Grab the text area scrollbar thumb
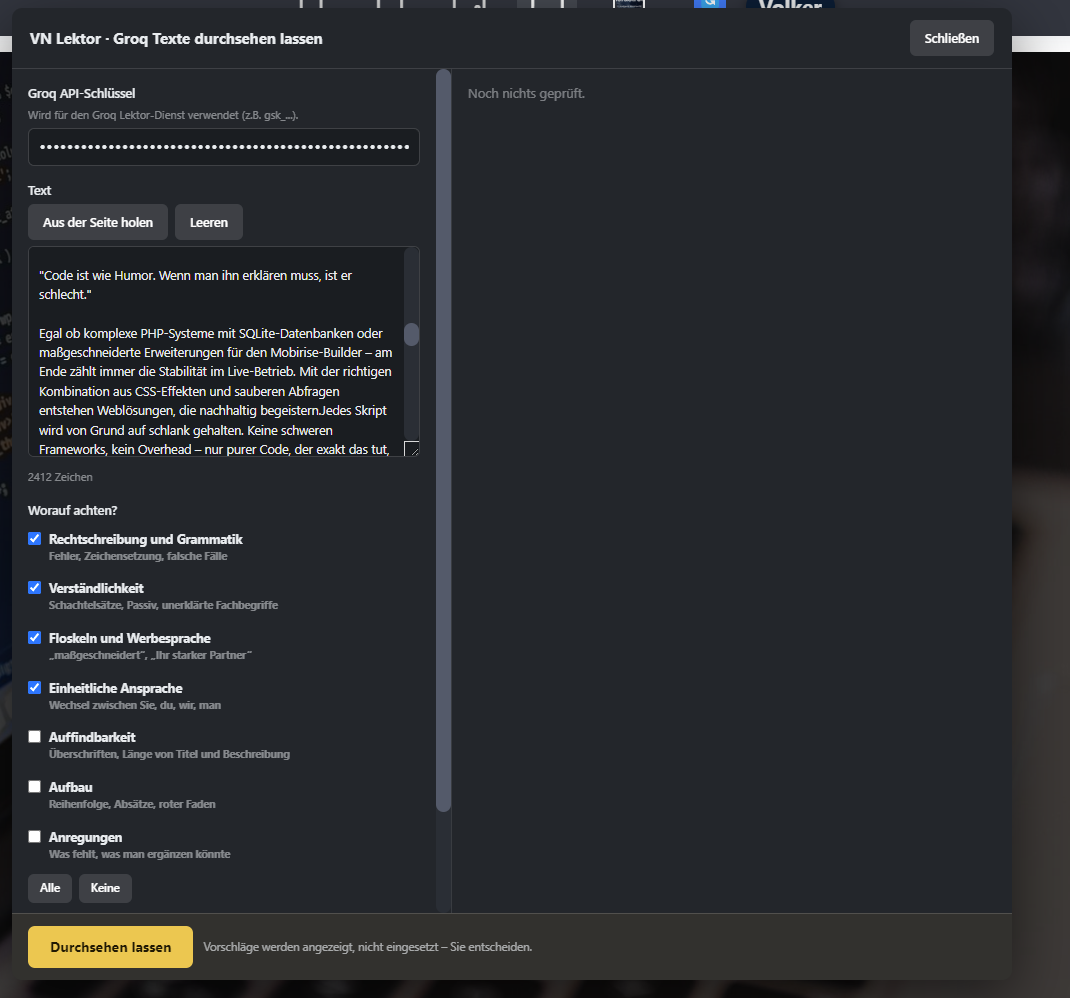The image size is (1070, 998). (x=411, y=334)
